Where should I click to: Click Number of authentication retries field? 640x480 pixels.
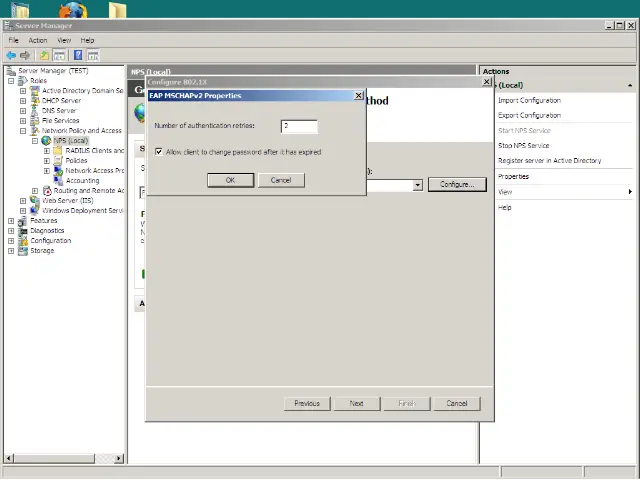[299, 126]
